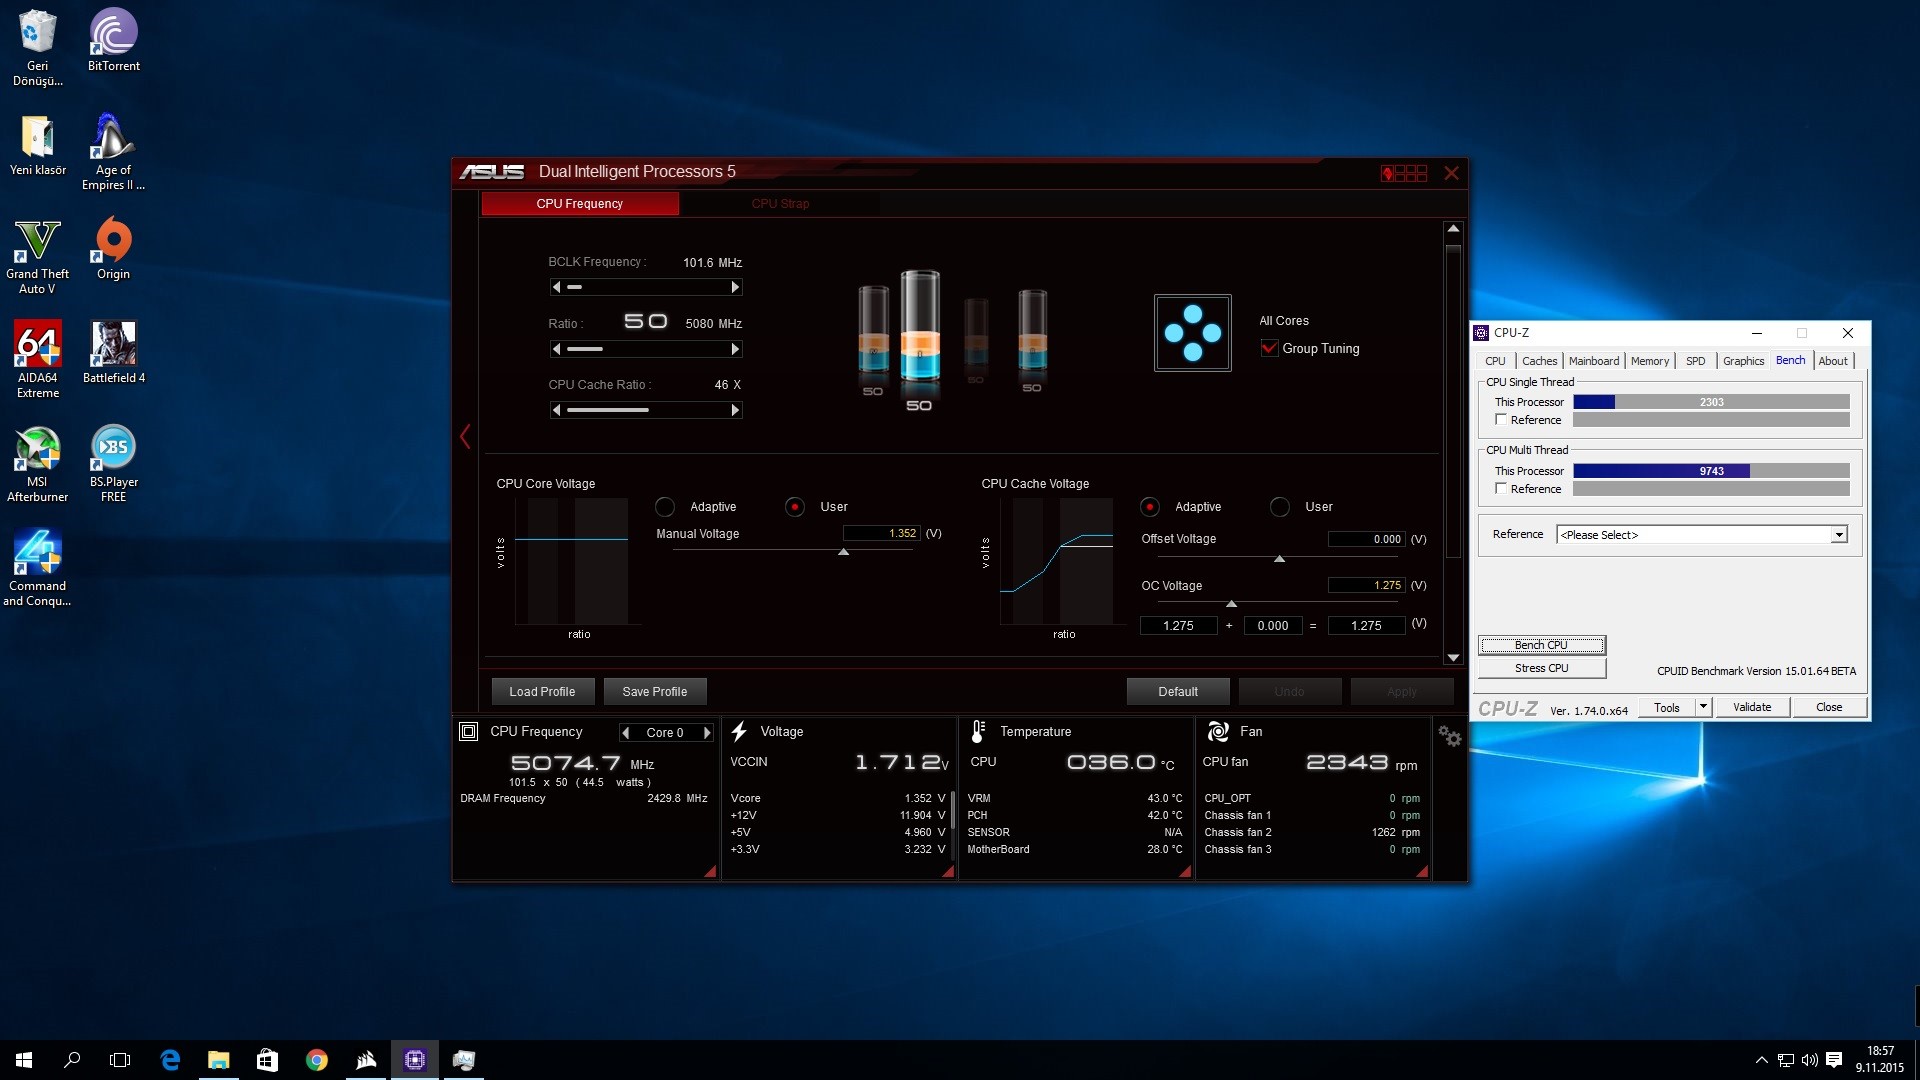Switch to CPU-Z taskbar icon
1920x1080 pixels.
pyautogui.click(x=414, y=1060)
